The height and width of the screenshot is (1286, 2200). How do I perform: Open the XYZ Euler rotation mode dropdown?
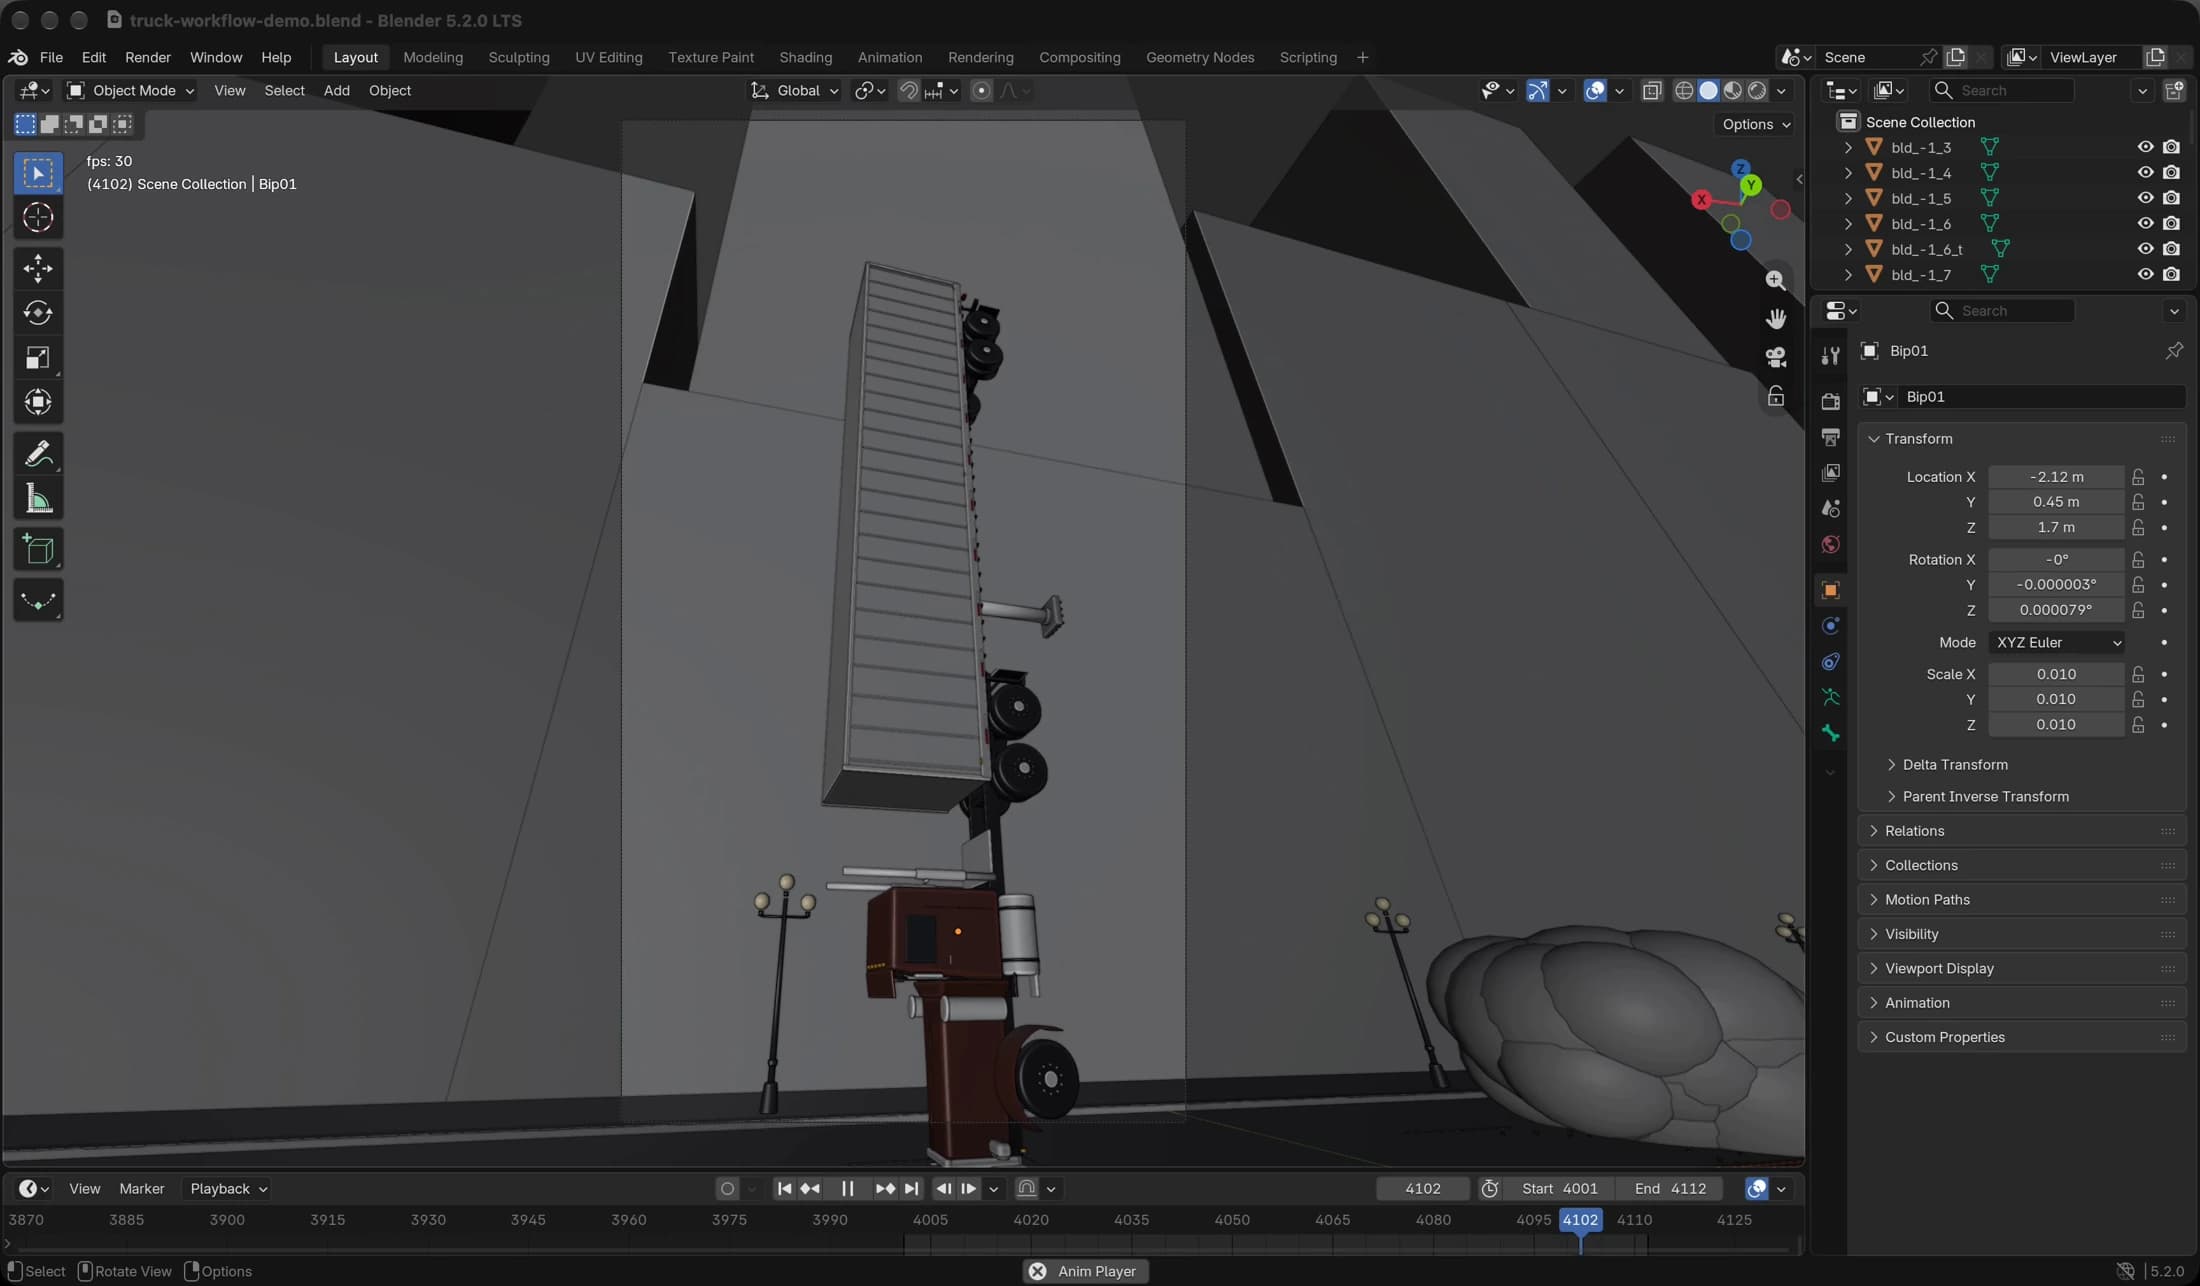click(2057, 643)
